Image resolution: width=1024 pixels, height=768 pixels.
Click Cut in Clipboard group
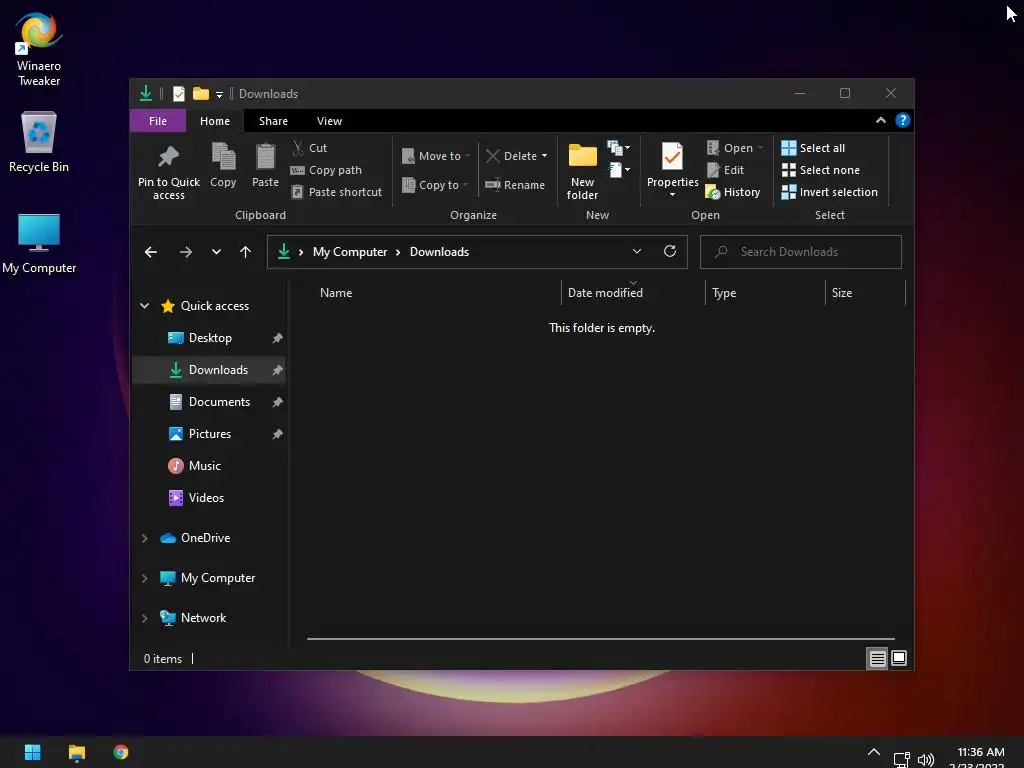(x=310, y=148)
